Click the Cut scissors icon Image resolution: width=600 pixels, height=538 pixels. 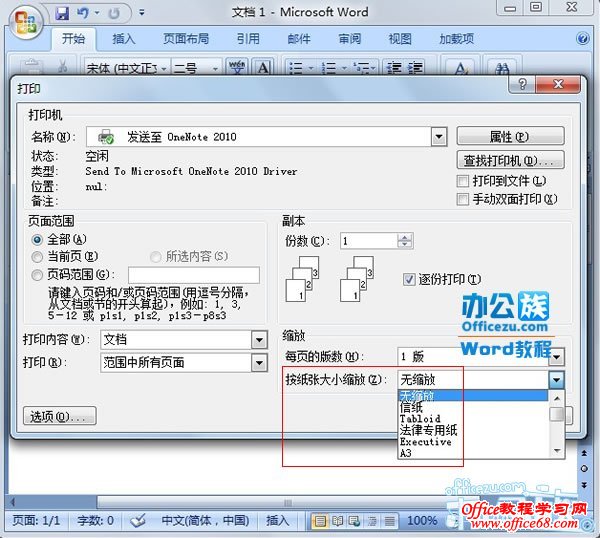[x=62, y=66]
